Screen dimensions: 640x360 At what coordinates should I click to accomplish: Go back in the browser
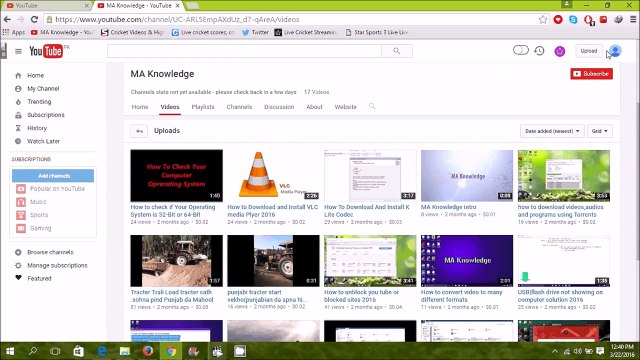tap(7, 19)
